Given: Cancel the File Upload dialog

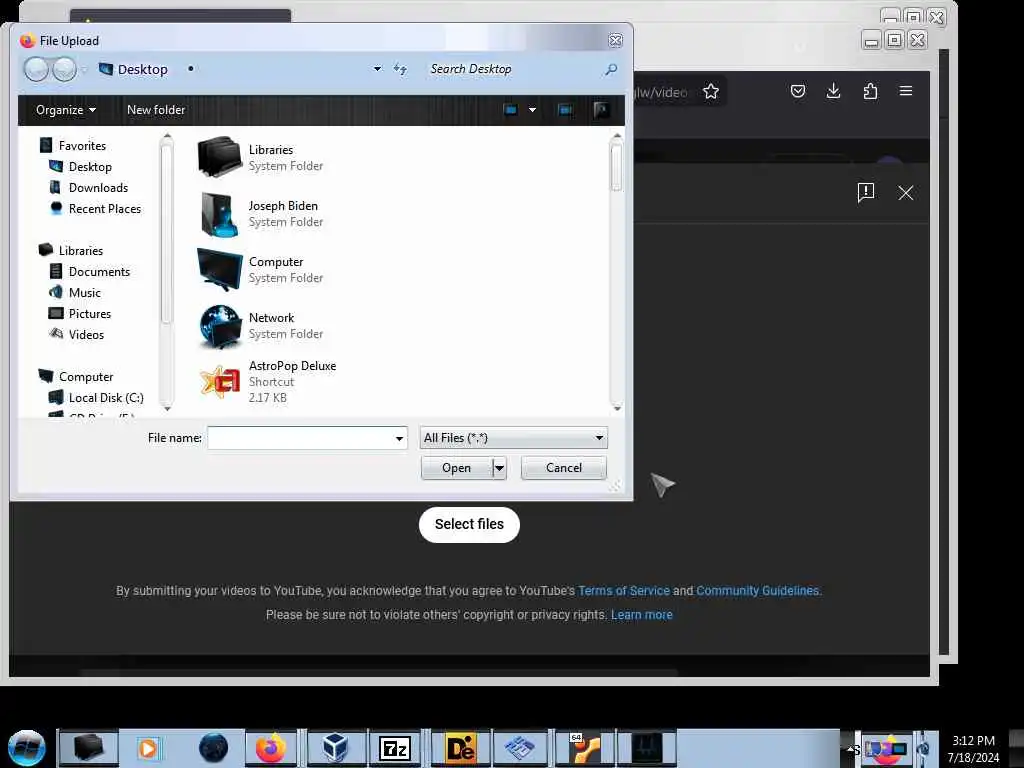Looking at the screenshot, I should click(564, 468).
